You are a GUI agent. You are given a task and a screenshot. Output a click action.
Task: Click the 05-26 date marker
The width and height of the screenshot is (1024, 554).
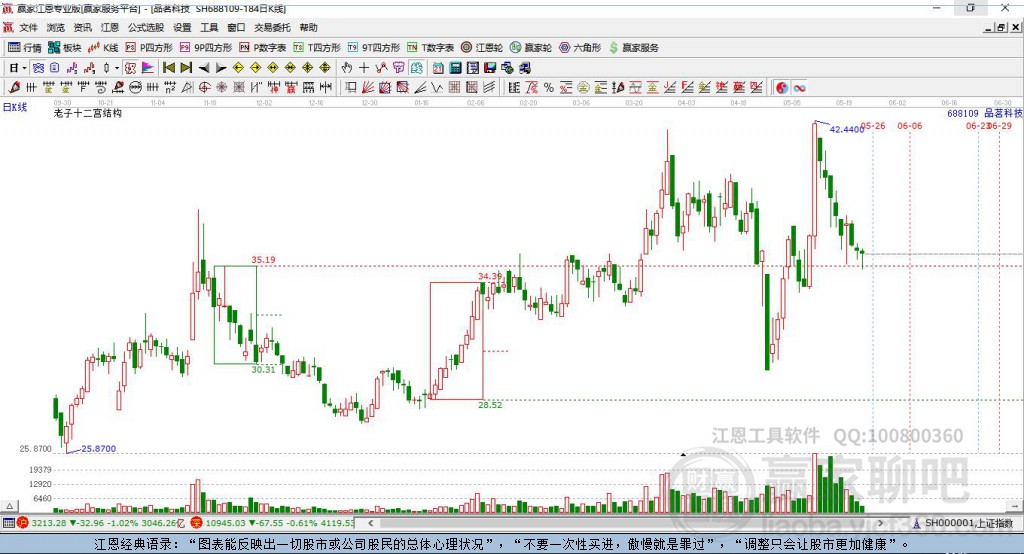pos(874,125)
